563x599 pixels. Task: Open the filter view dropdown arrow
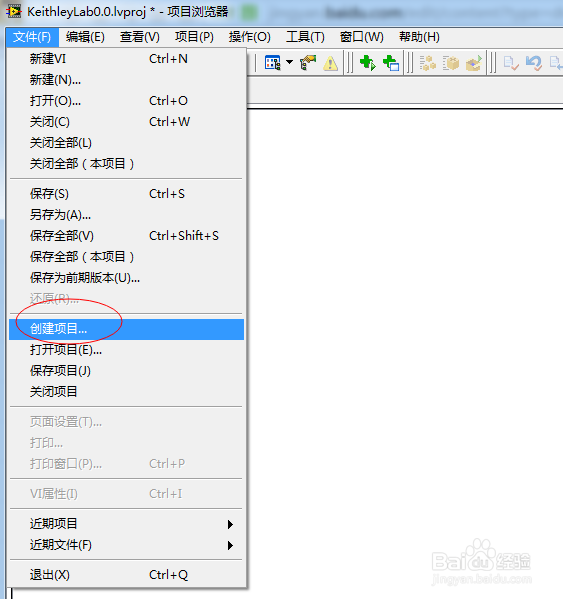click(x=290, y=62)
